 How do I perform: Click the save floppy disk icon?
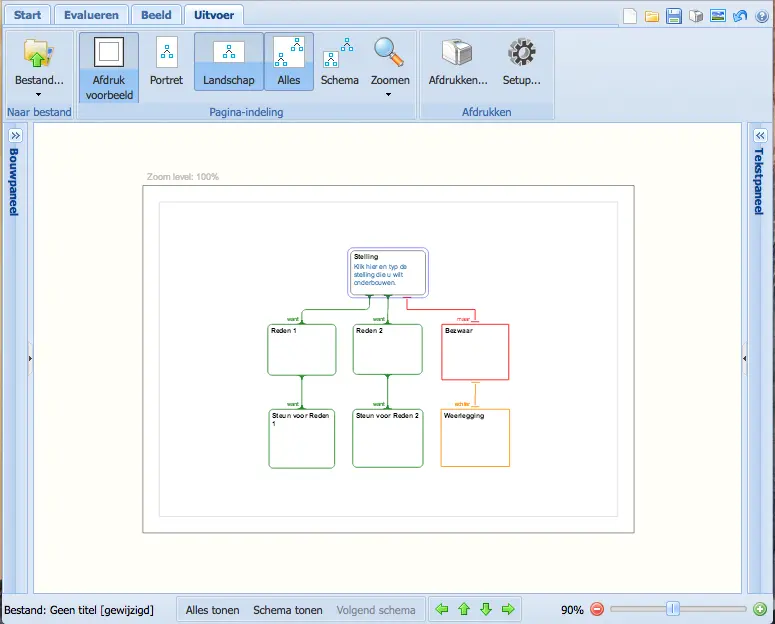674,16
